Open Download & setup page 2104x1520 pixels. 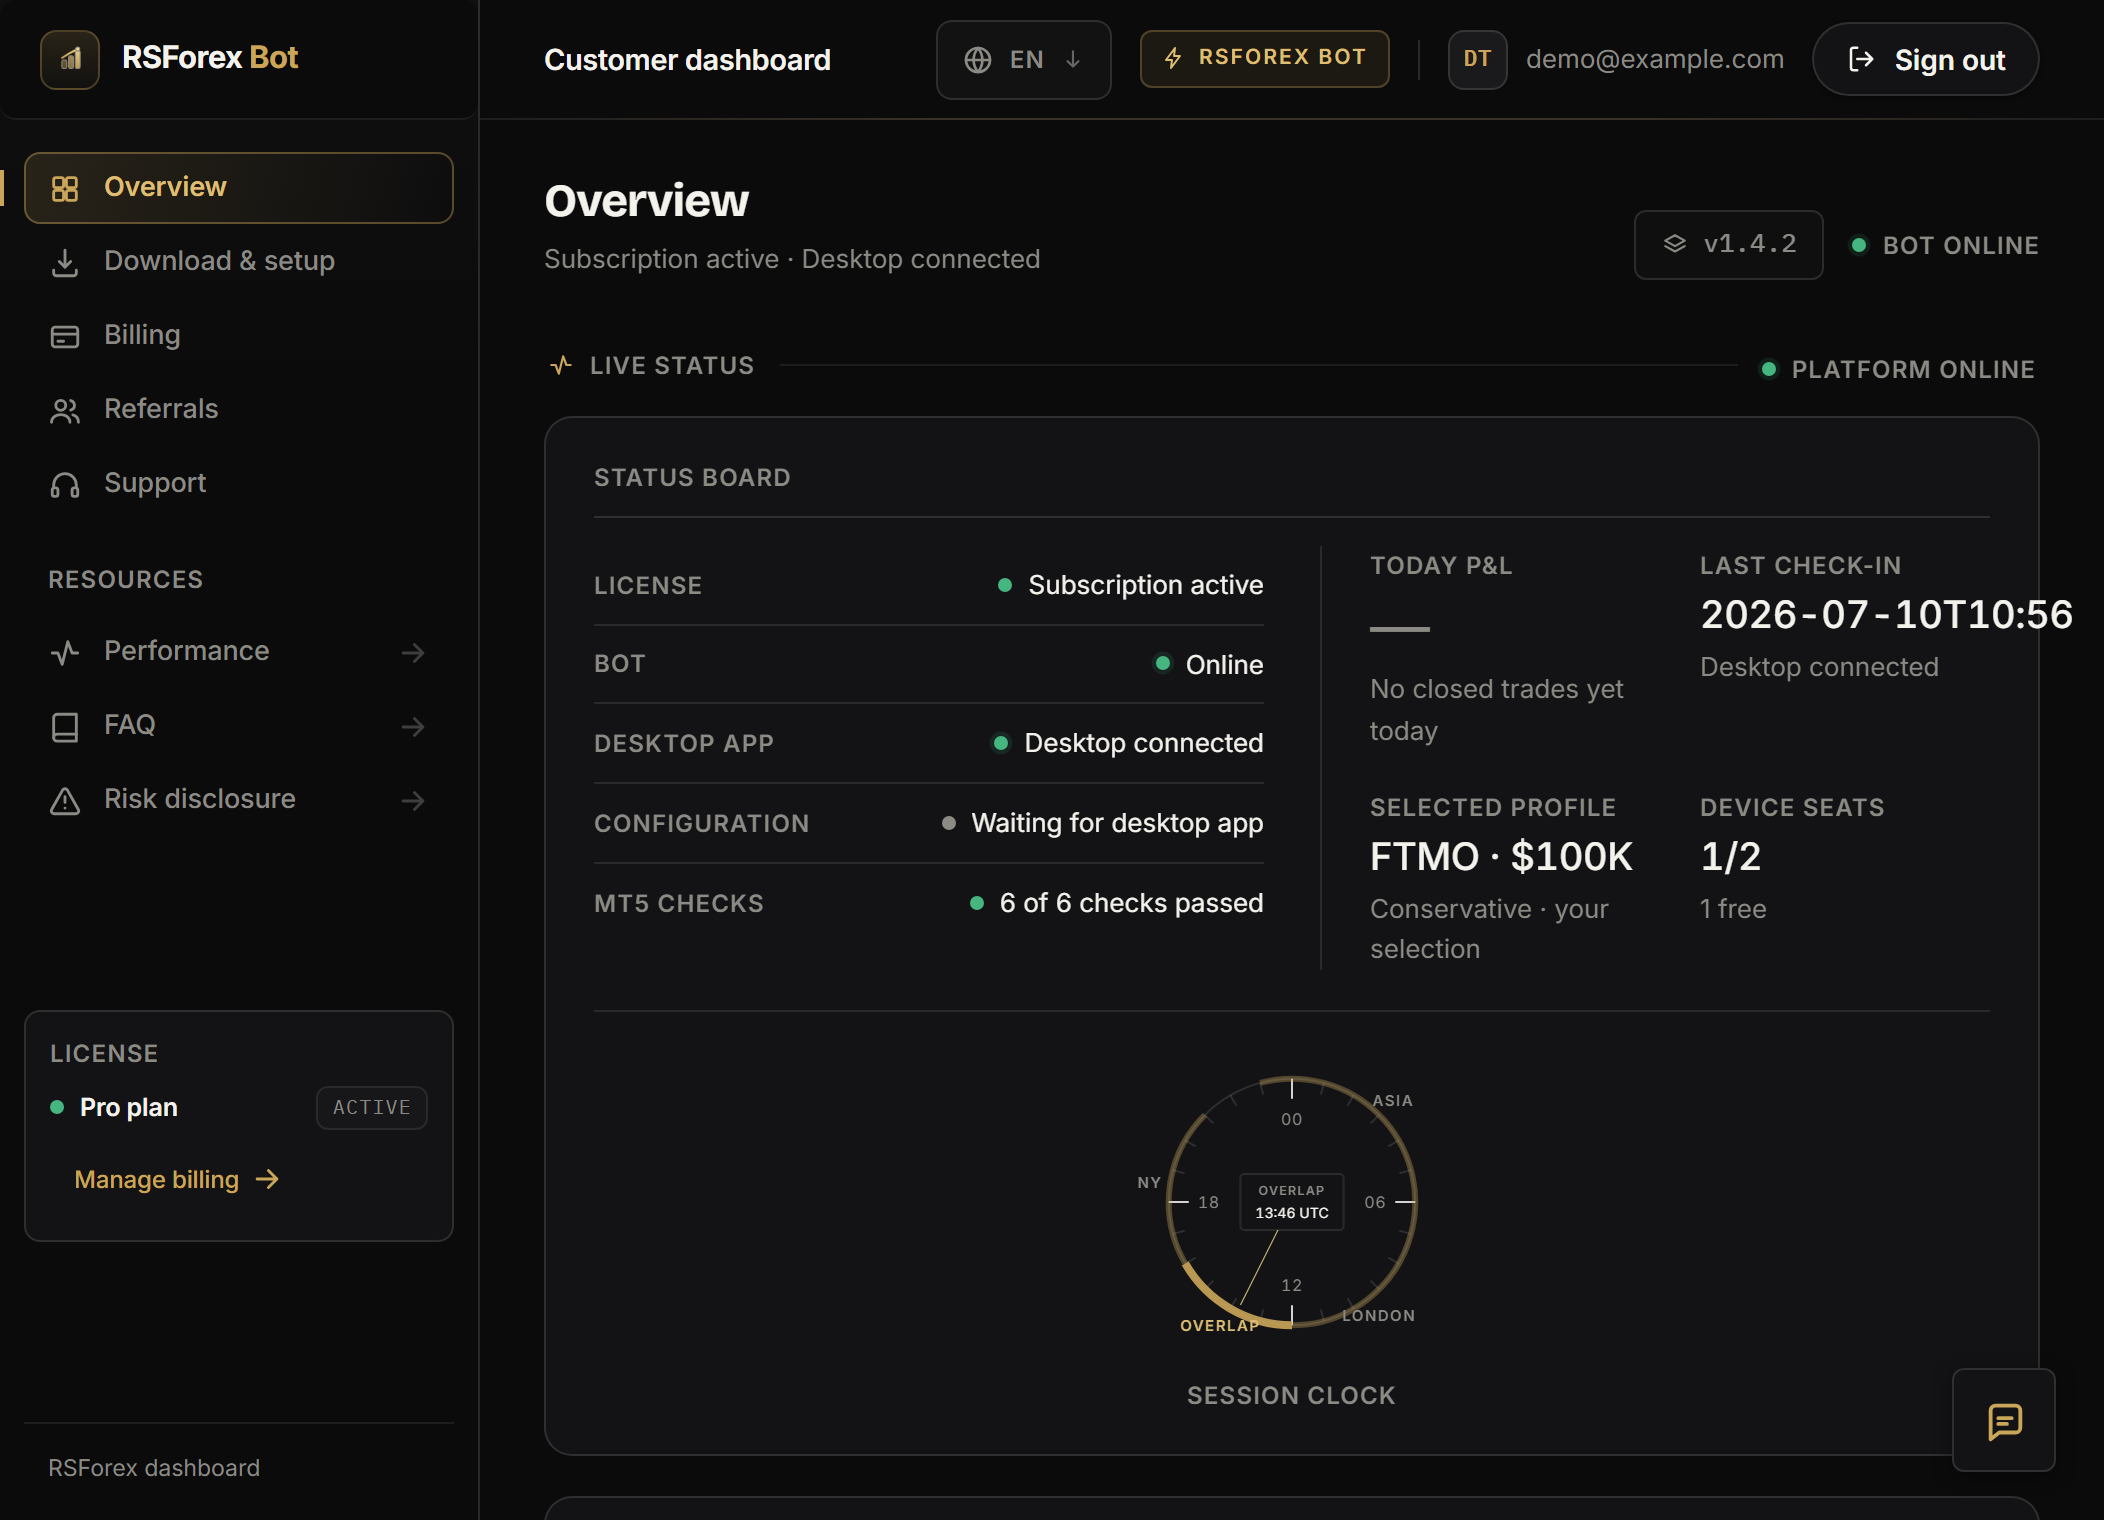point(238,261)
